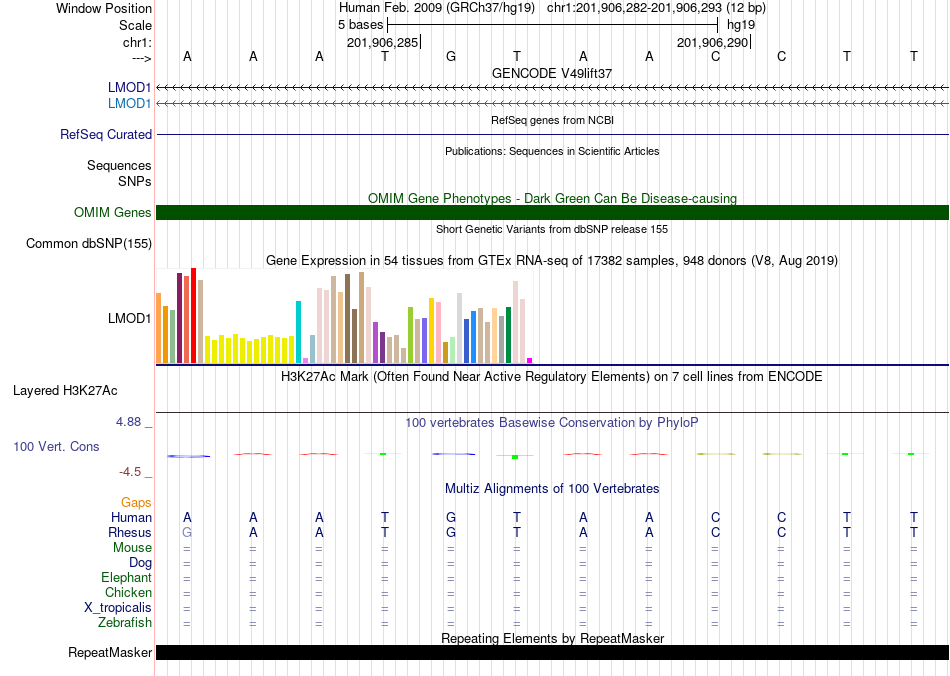Click the GENCODE V49lift37 track title
The image size is (950, 676).
[x=552, y=73]
